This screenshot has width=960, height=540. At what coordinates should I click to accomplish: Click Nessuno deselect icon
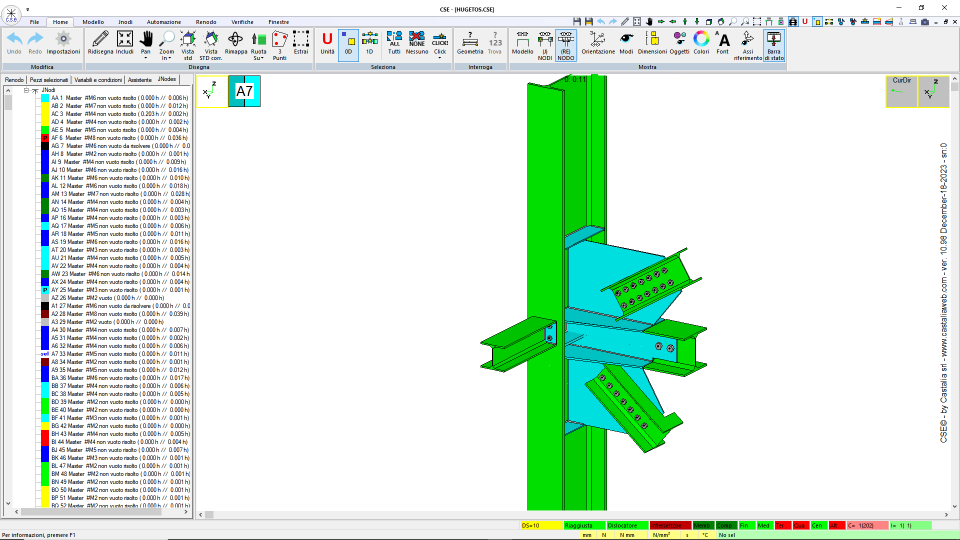417,40
